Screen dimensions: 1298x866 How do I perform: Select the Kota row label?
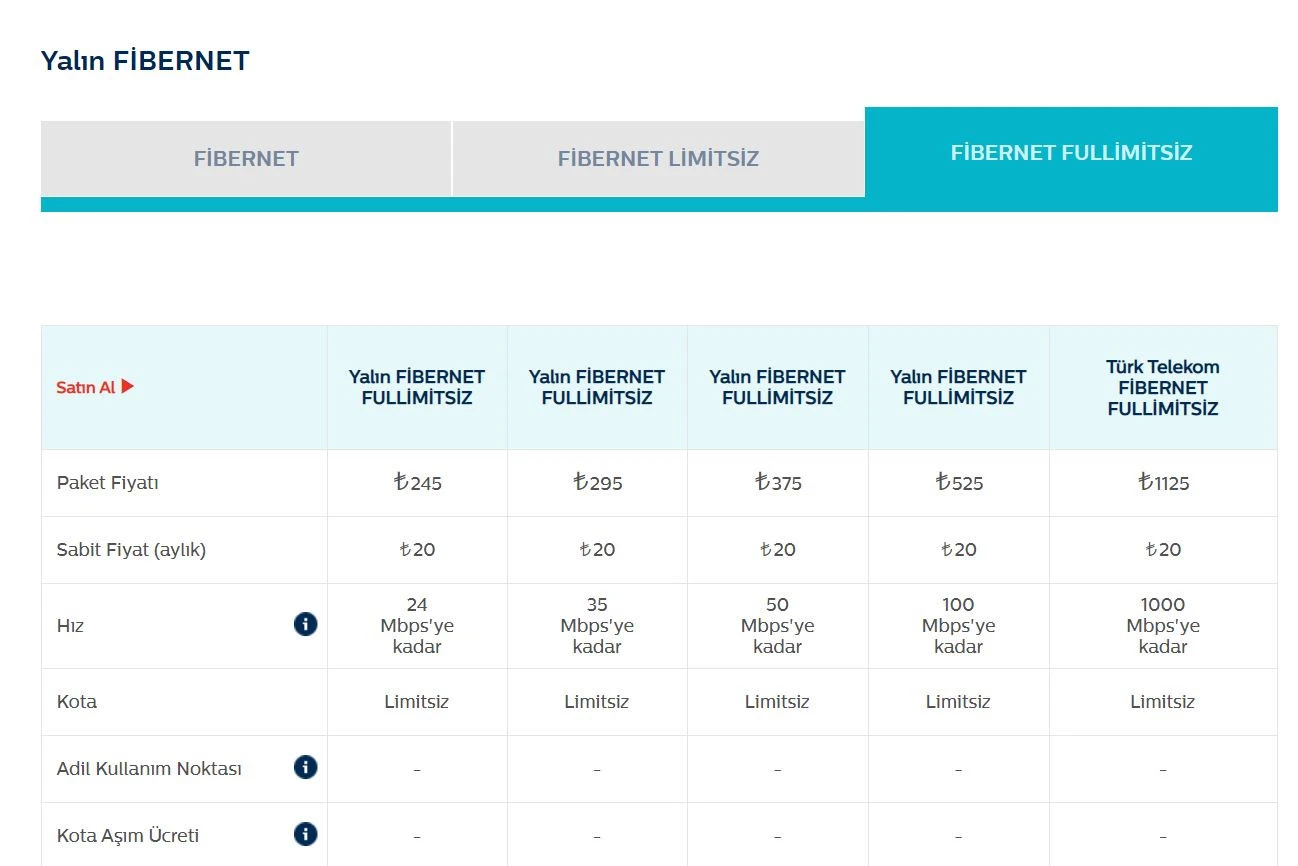77,702
